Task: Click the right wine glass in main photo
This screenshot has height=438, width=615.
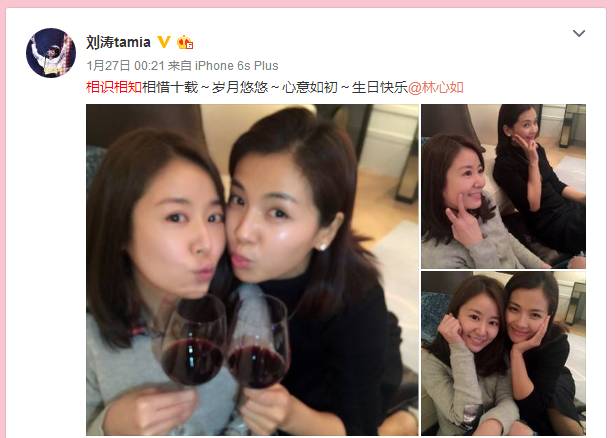Action: [x=258, y=345]
